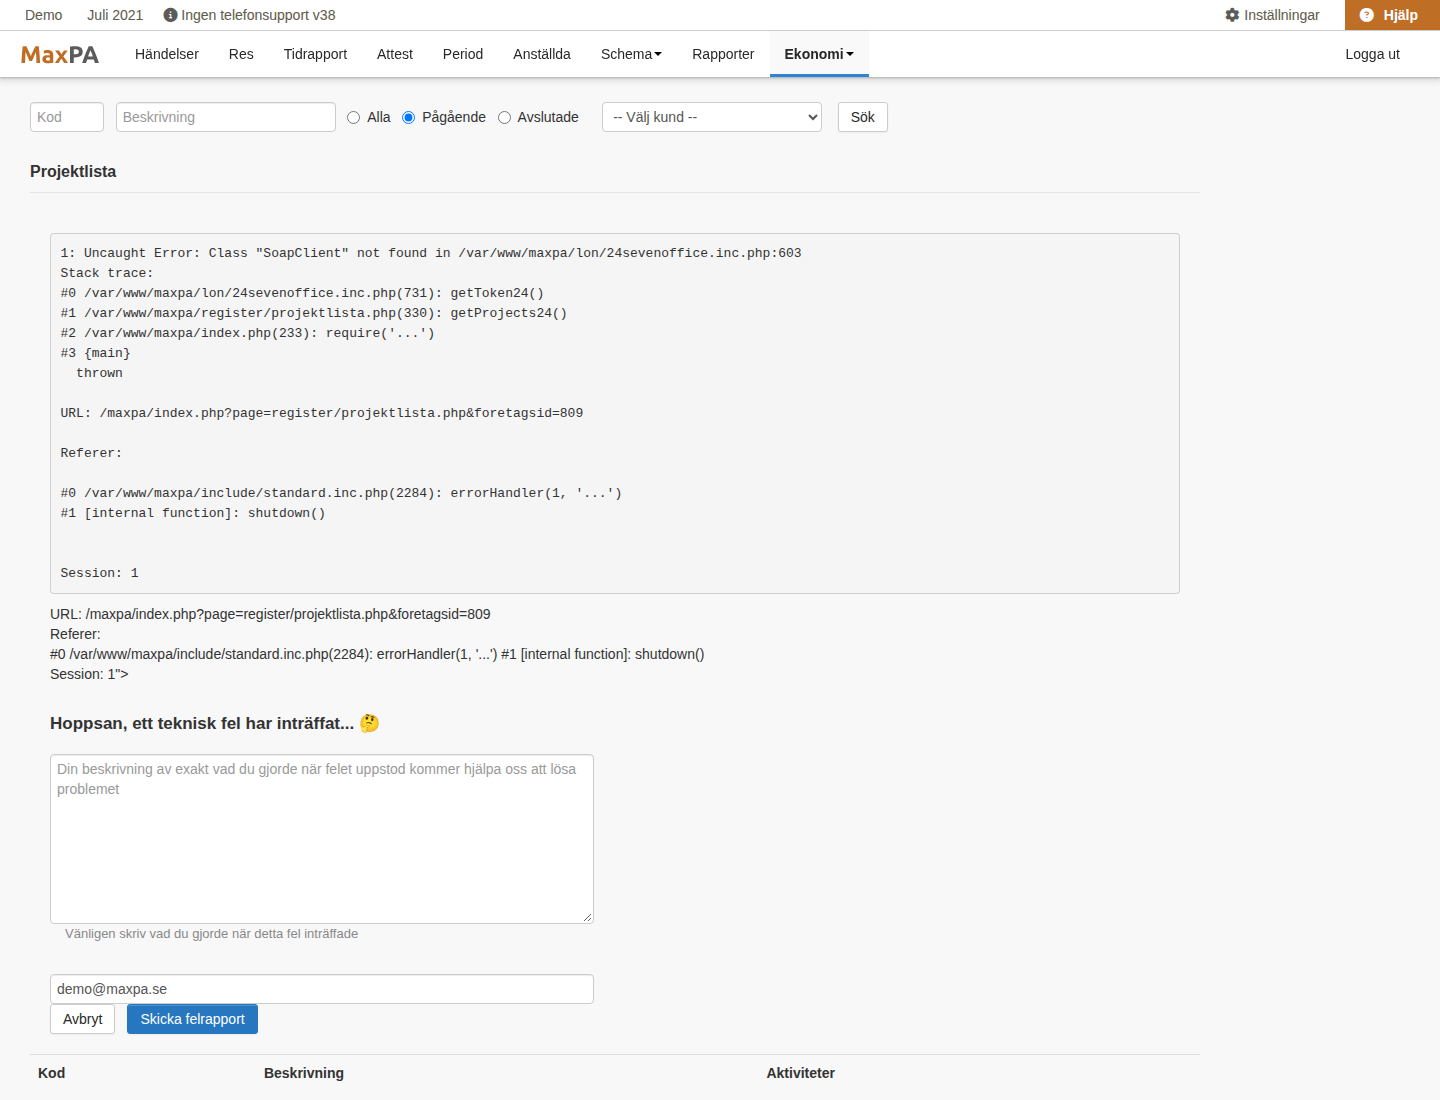Click the error description text area
This screenshot has width=1440, height=1100.
tap(322, 839)
